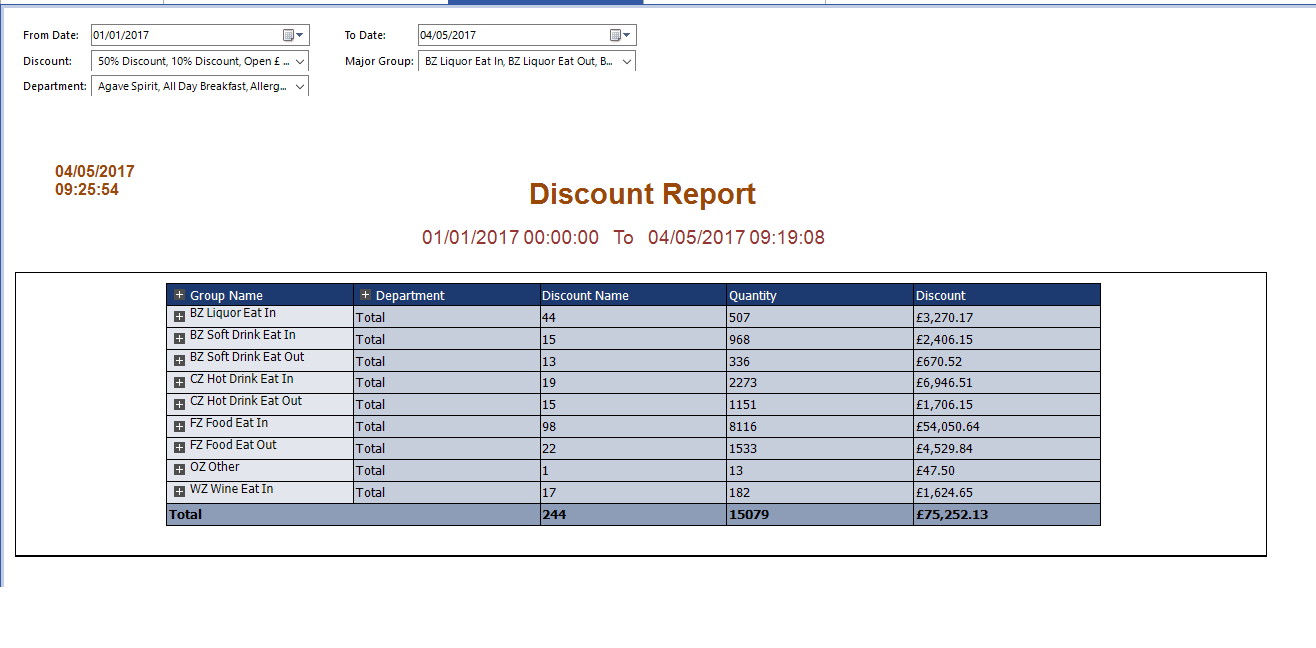
Task: Click the end range 04/05/2017 09:19:08
Action: (736, 238)
